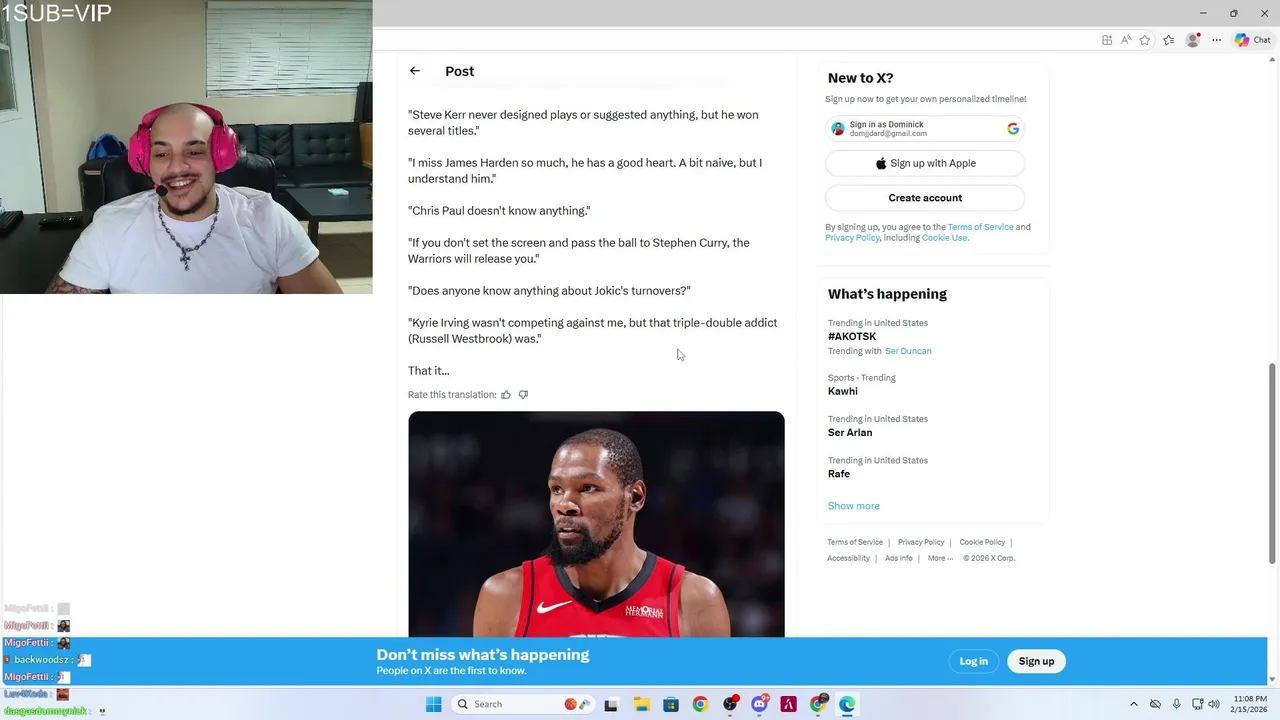Expand footer More options
The image size is (1280, 720).
coord(940,558)
